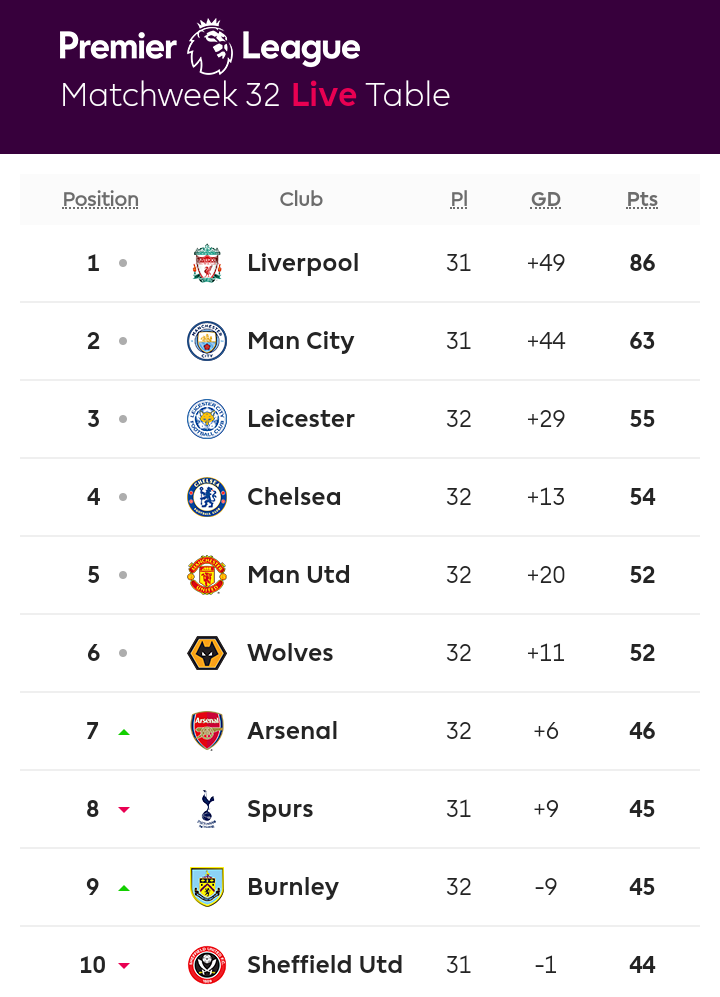Click the Arsenal club crest
Viewport: 720px width, 997px height.
pyautogui.click(x=207, y=731)
